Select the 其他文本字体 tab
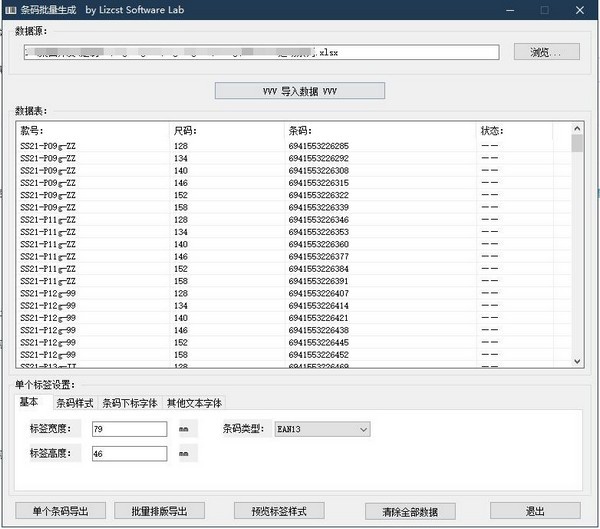 point(193,403)
